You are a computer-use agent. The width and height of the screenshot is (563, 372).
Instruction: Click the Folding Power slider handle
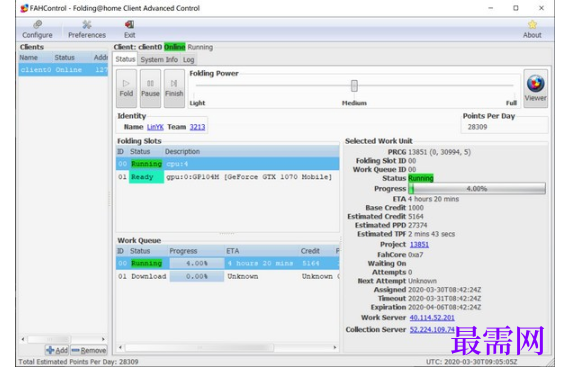354,86
